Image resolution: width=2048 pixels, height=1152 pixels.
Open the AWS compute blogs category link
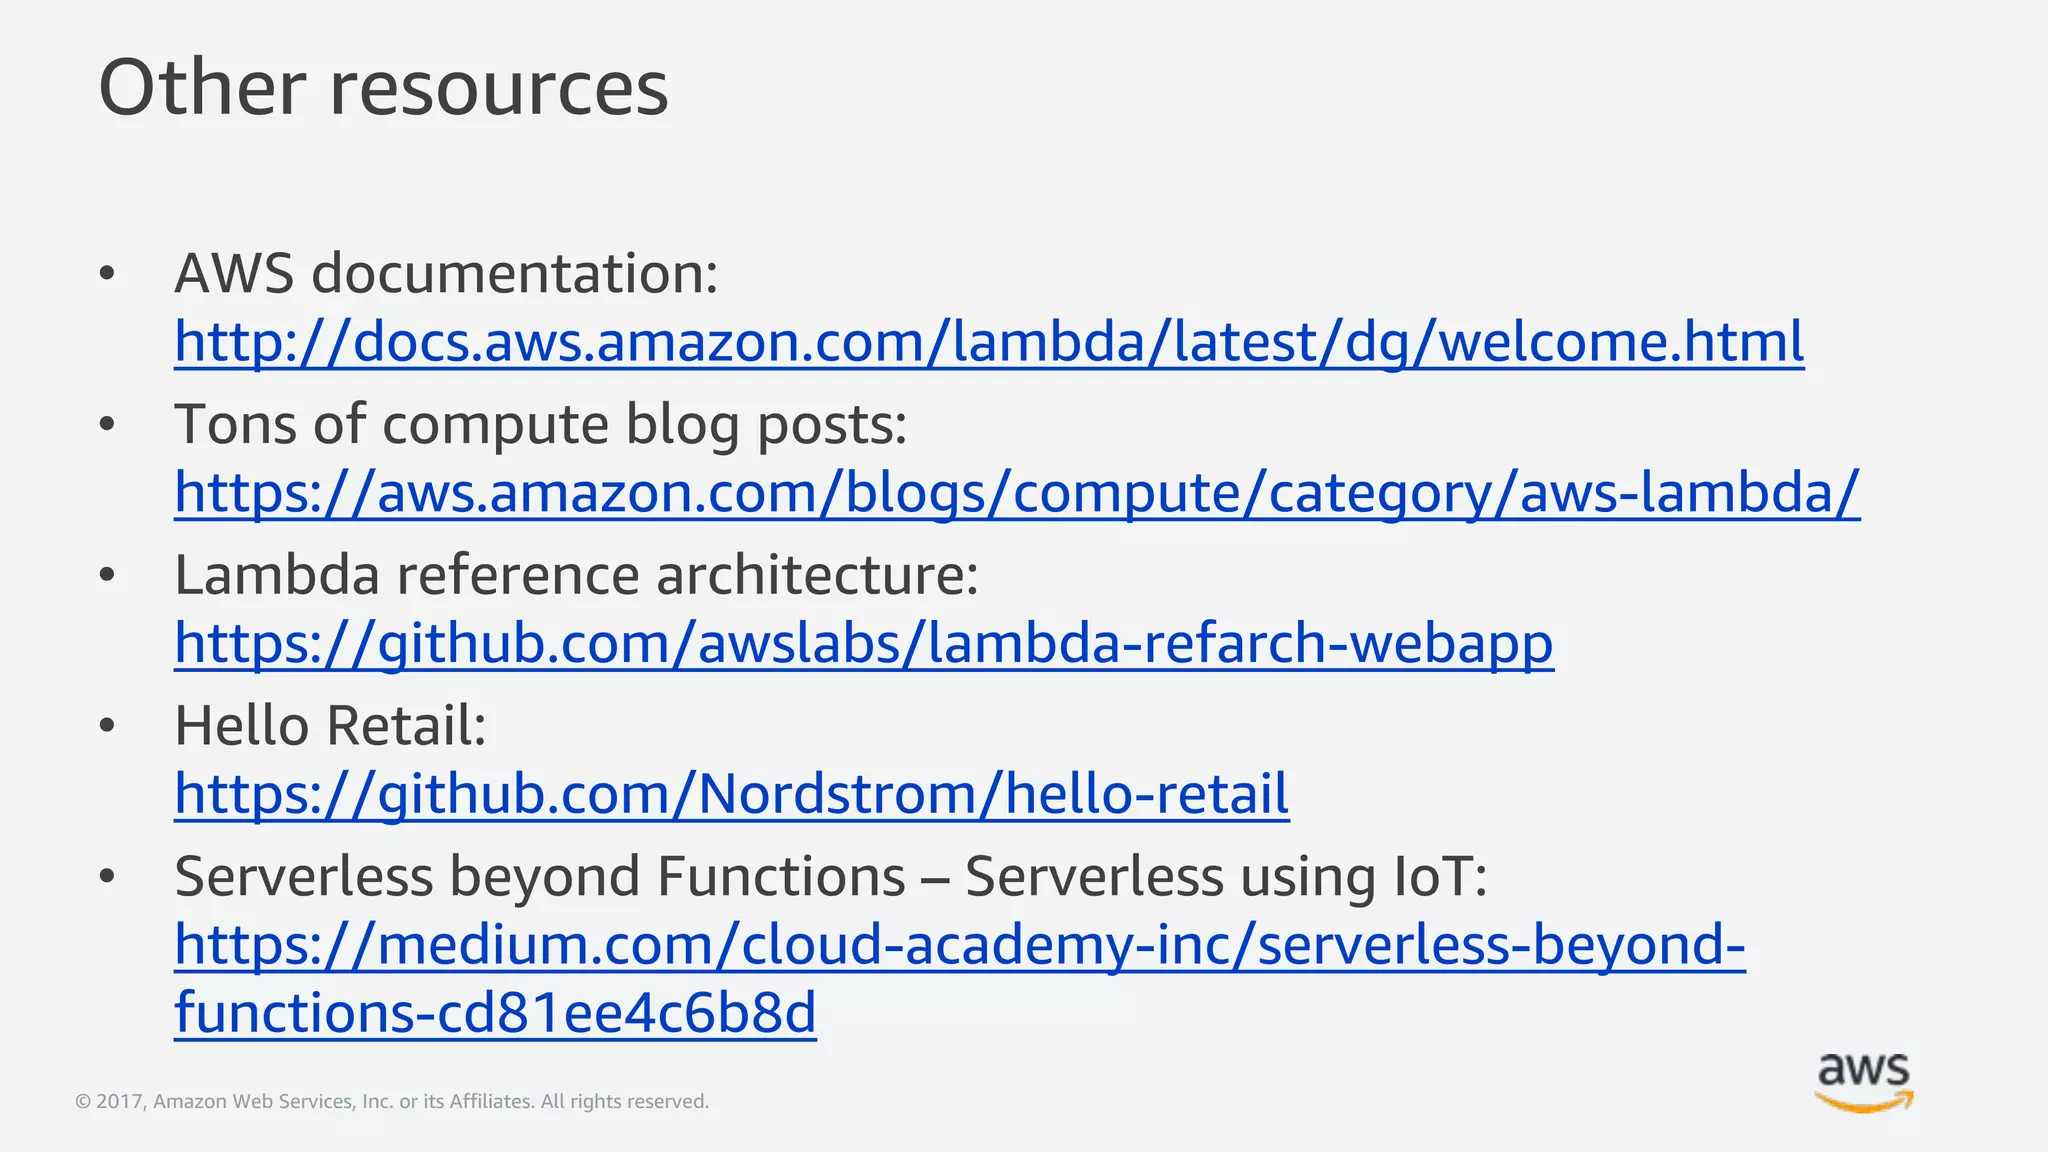1016,493
